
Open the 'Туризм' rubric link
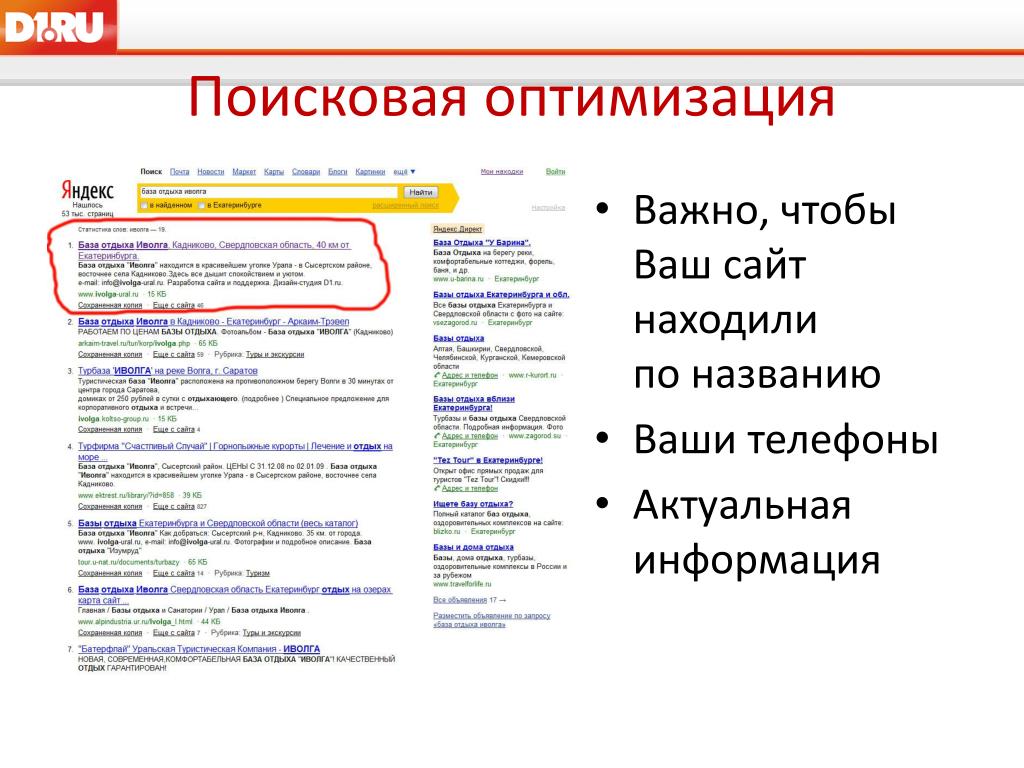pos(258,573)
